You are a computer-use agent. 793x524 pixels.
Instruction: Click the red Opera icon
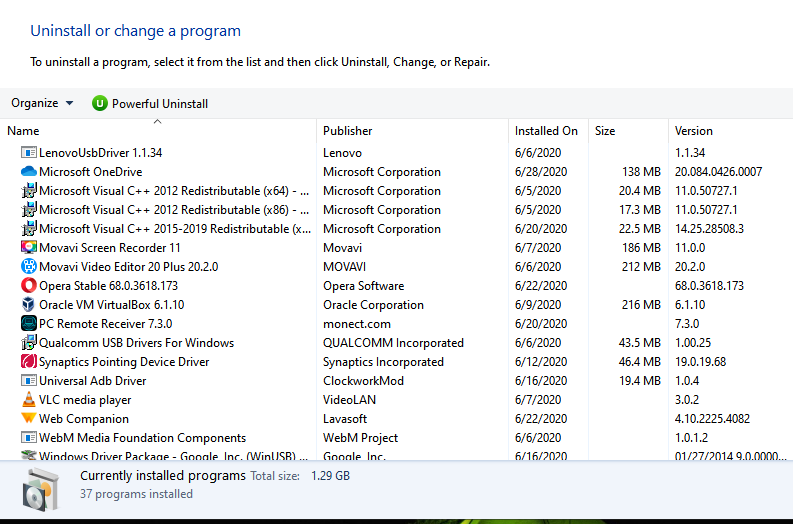(29, 285)
